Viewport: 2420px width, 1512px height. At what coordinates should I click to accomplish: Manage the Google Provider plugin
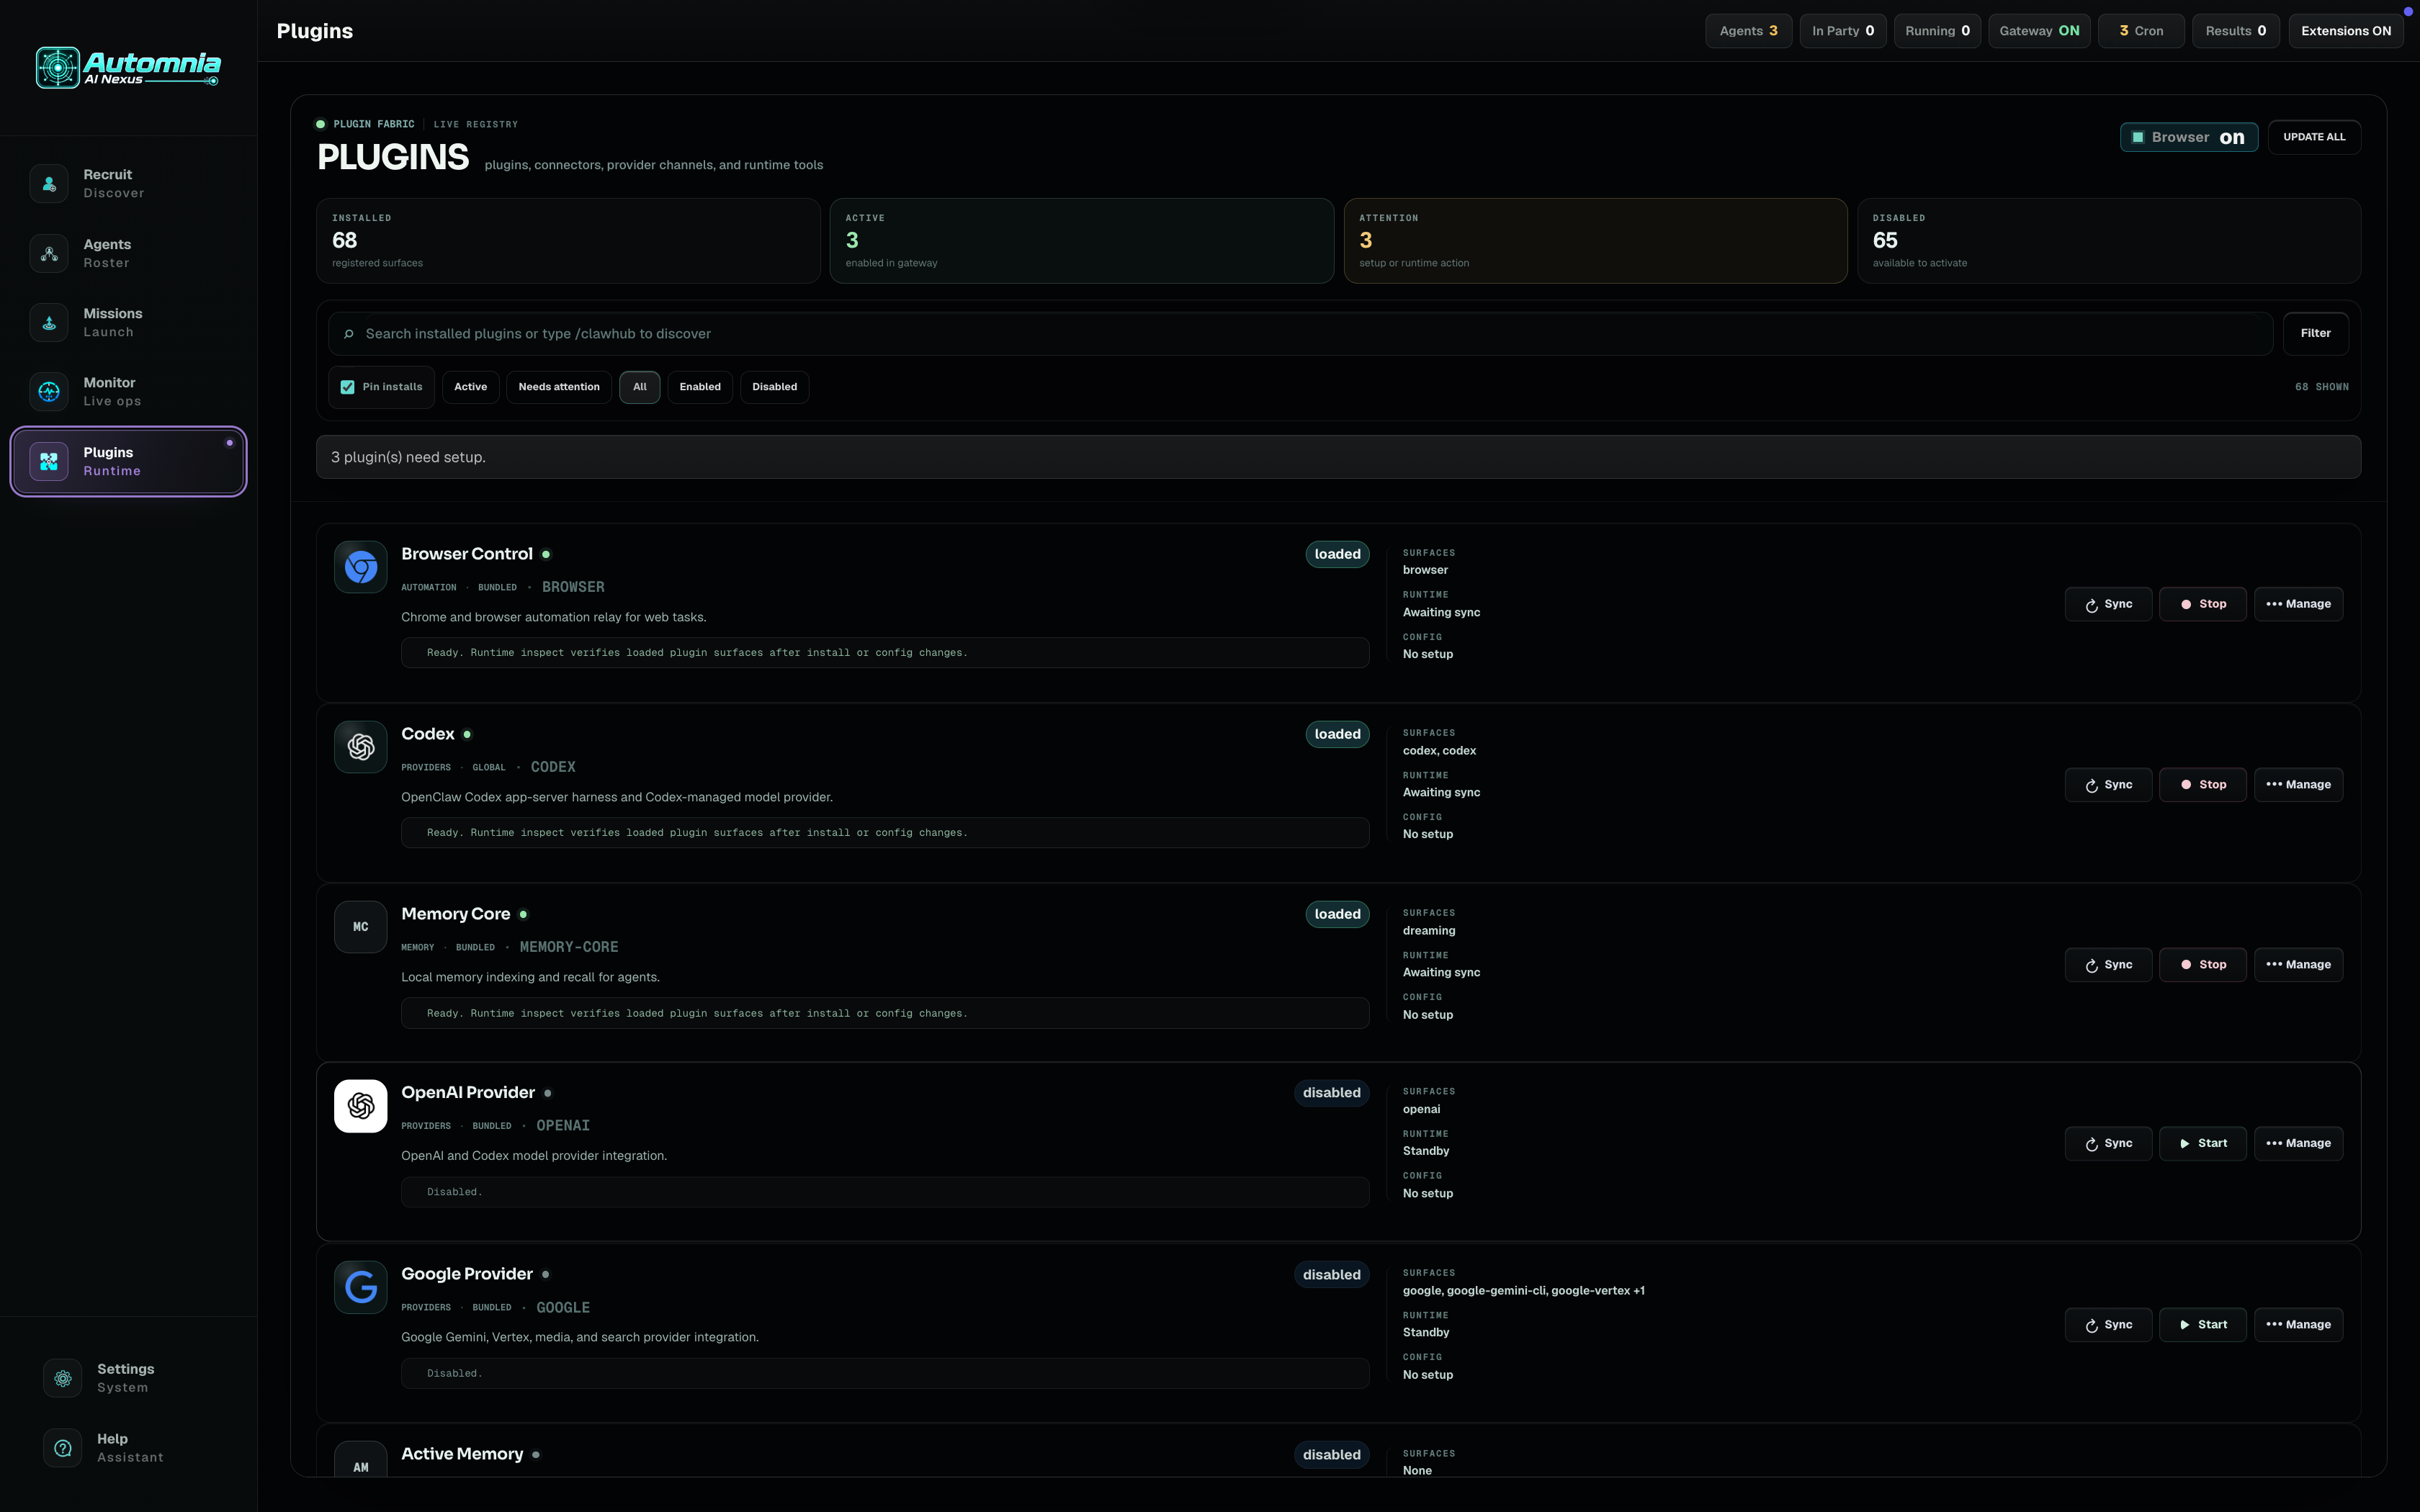2298,1325
